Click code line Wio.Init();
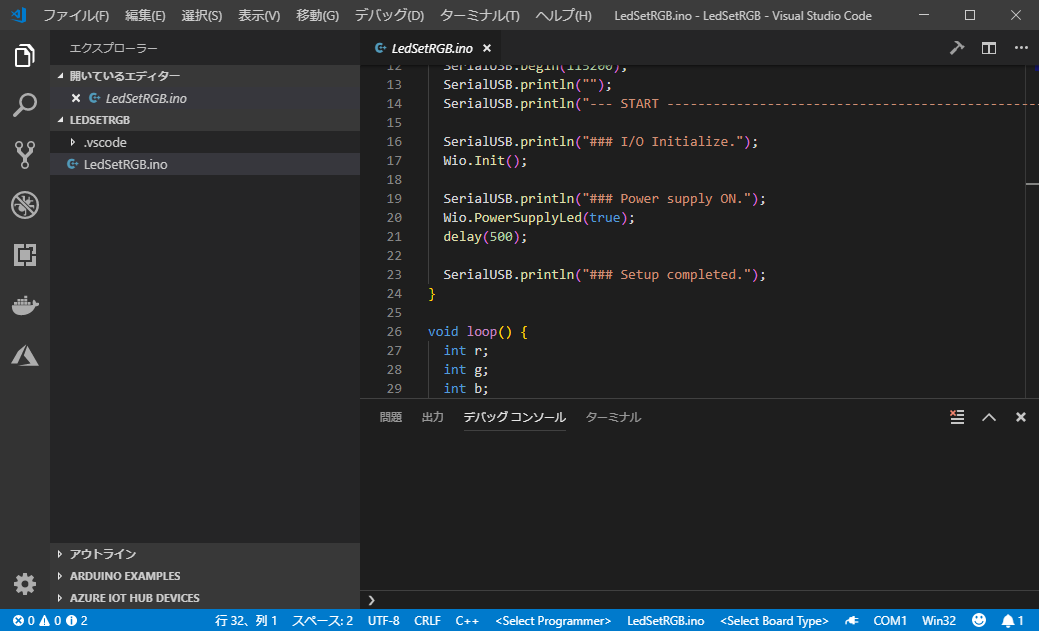This screenshot has height=631, width=1039. coord(485,160)
